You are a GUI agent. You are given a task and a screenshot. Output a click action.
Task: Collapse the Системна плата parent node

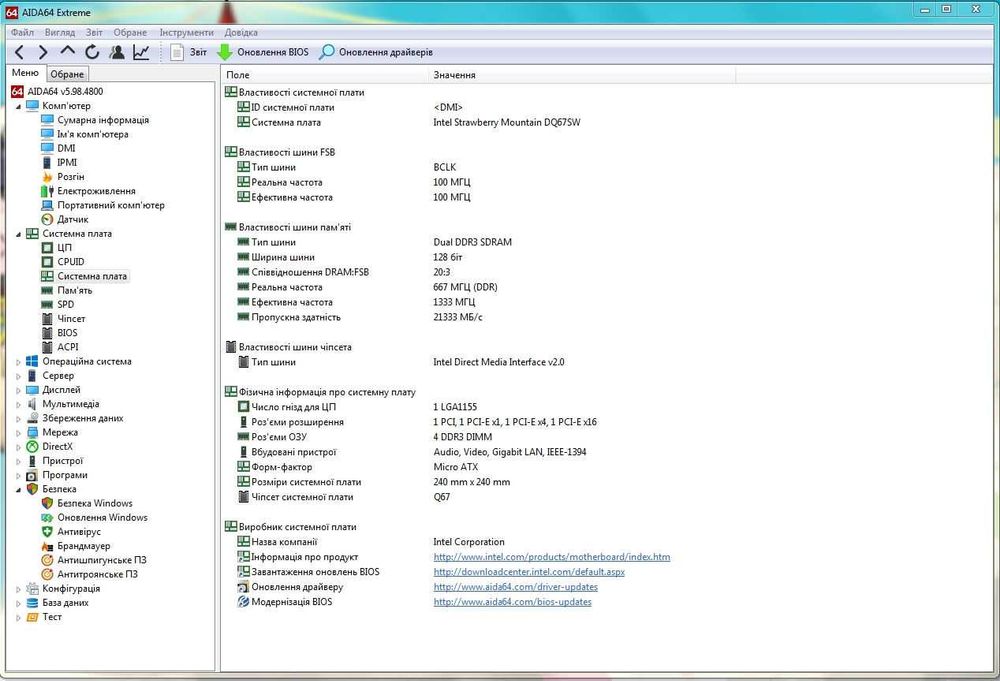[18, 234]
